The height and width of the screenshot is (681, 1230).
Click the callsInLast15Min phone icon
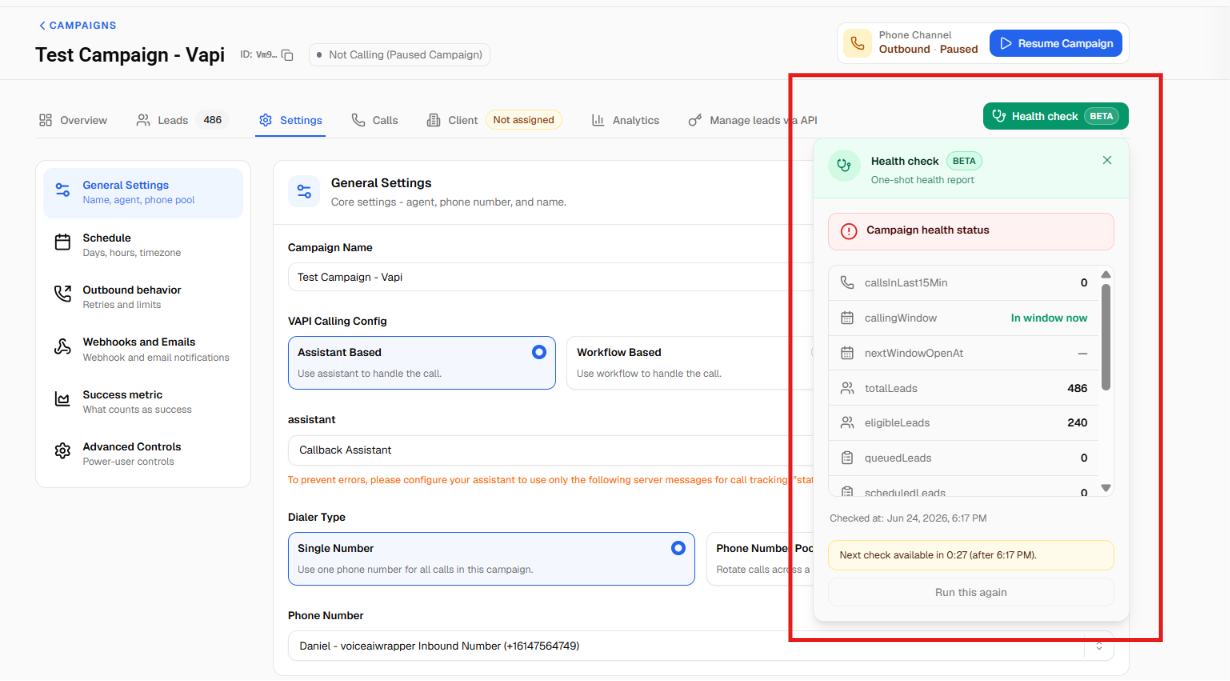point(847,283)
